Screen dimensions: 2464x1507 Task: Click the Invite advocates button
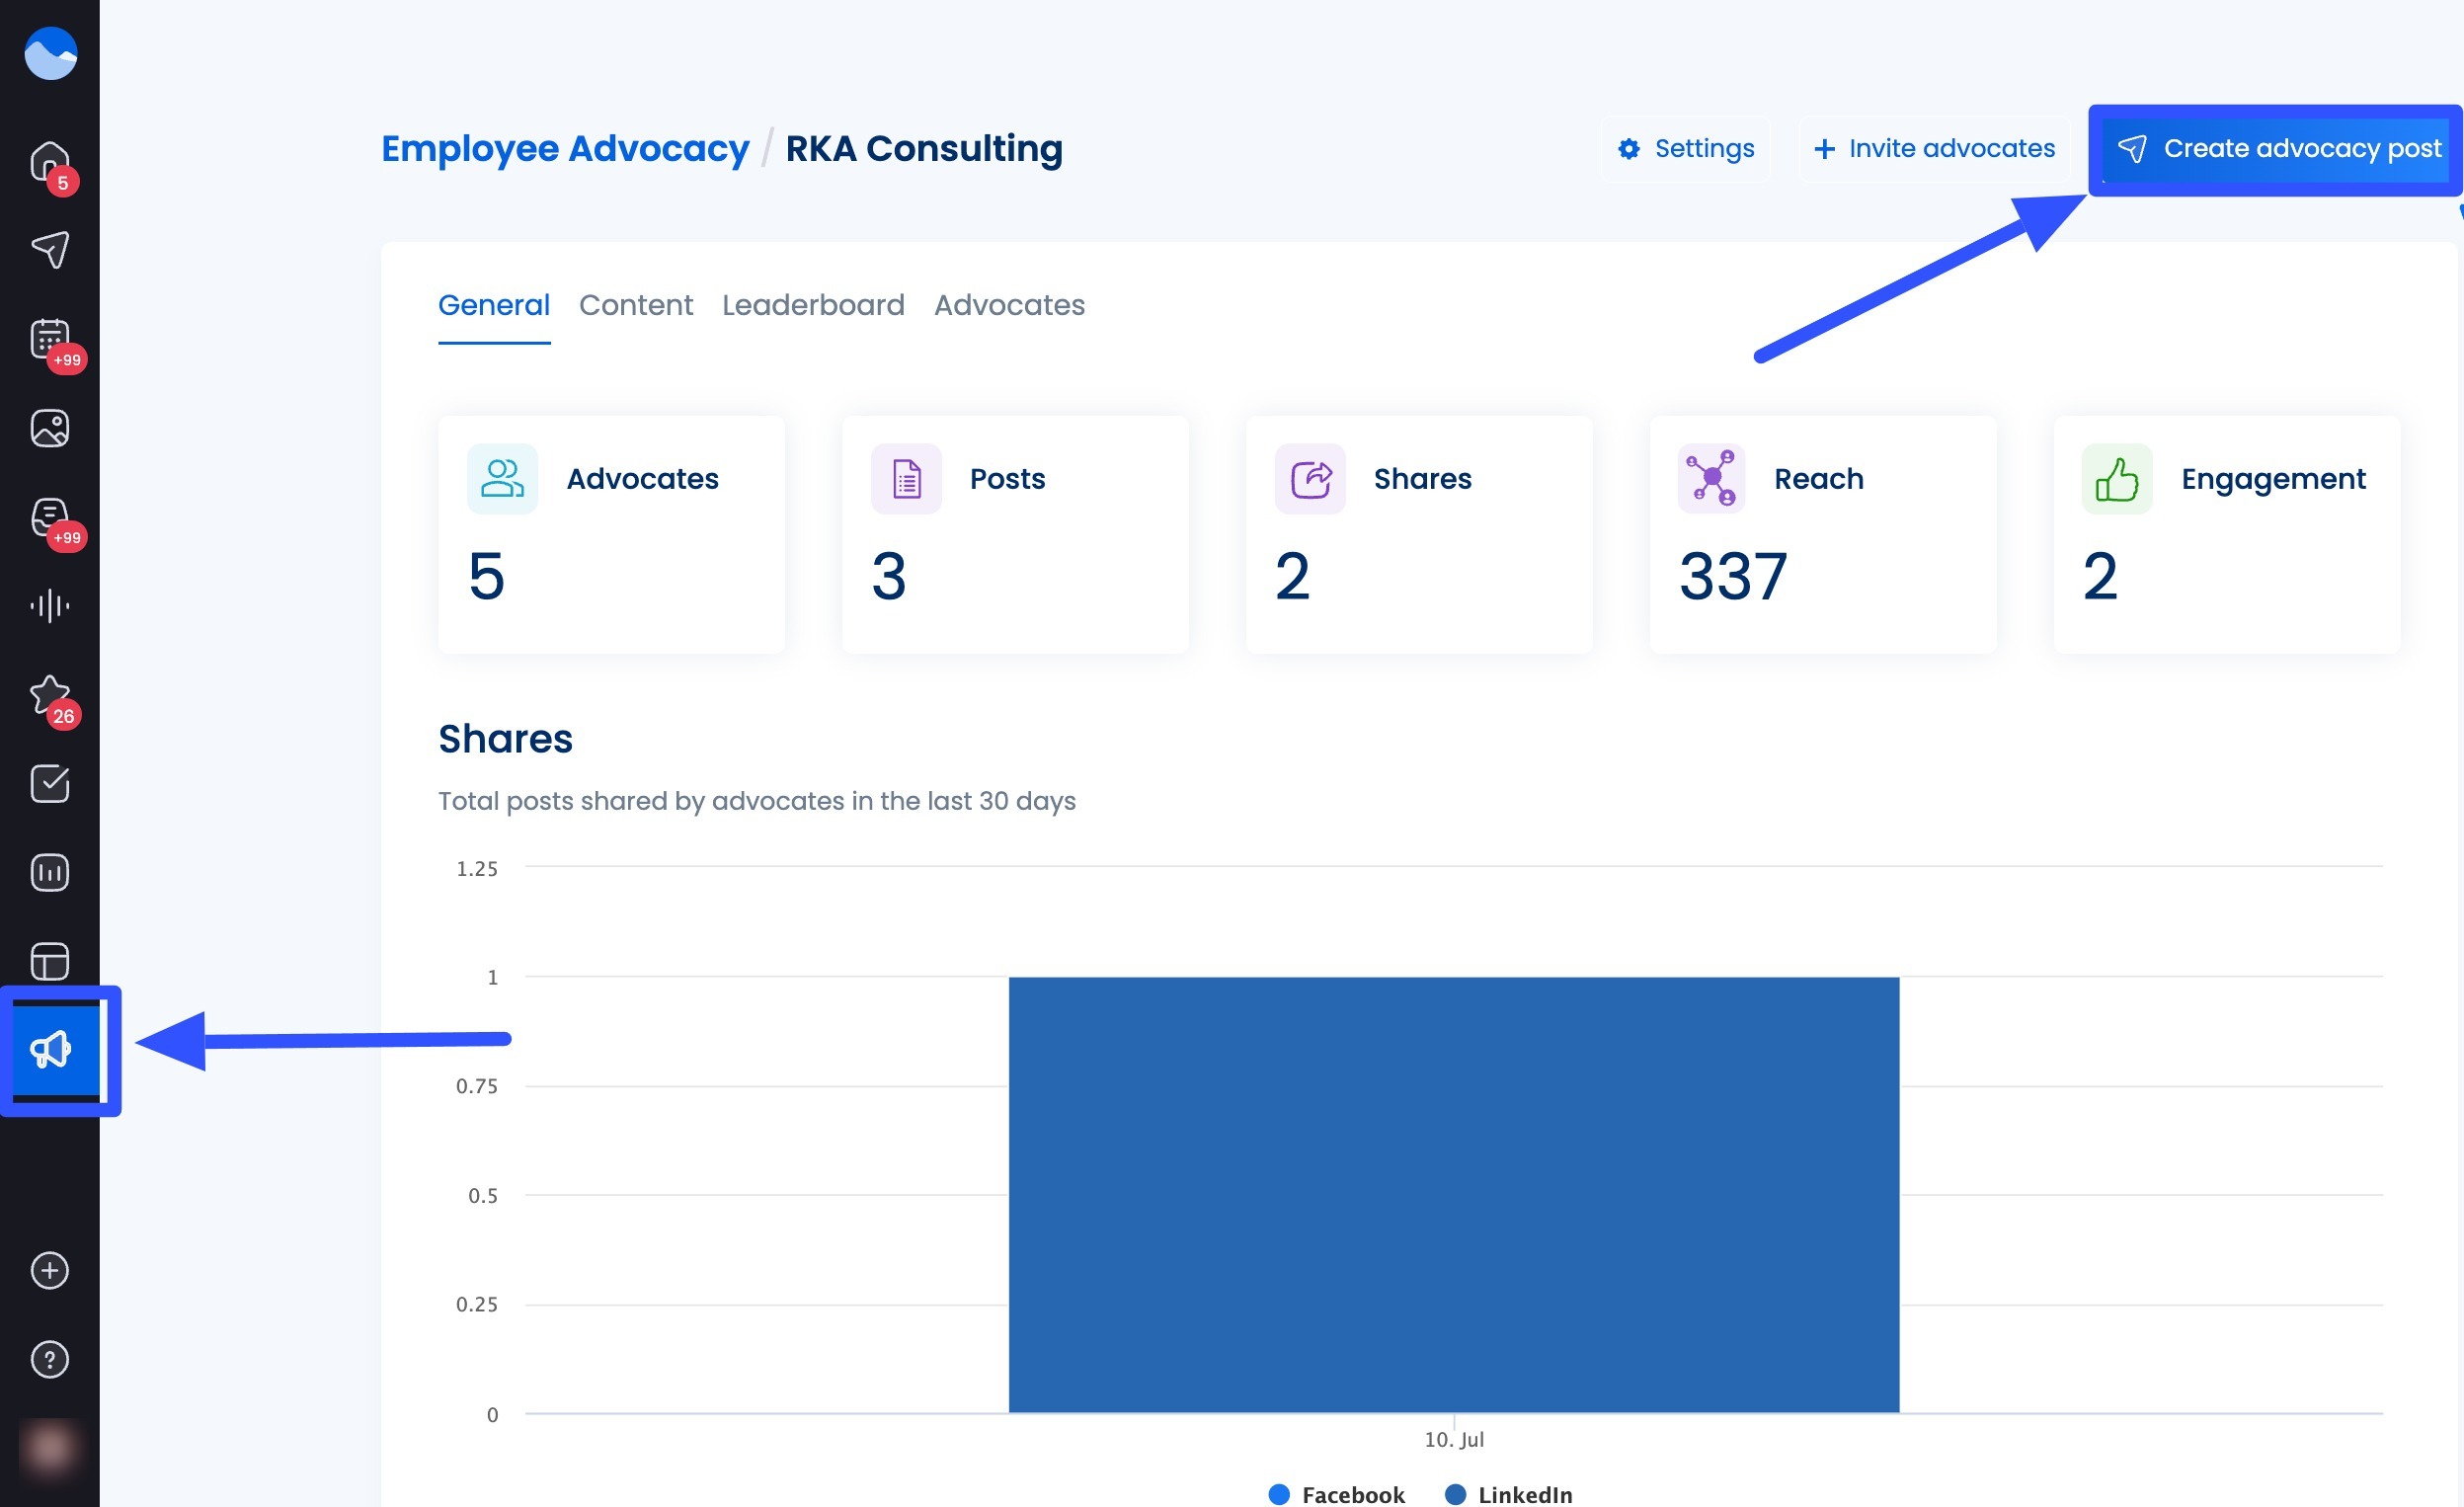[1932, 149]
